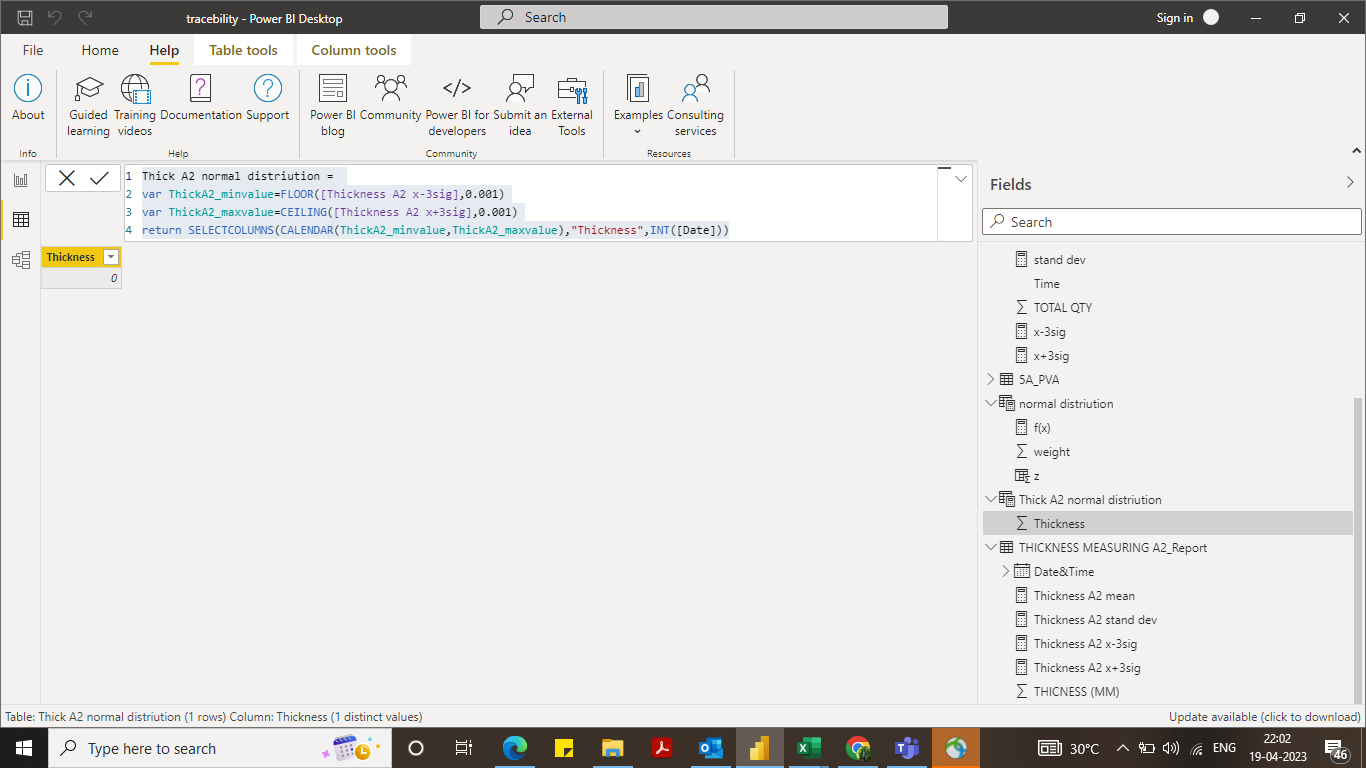Image resolution: width=1366 pixels, height=768 pixels.
Task: Collapse the Fields pane
Action: pyautogui.click(x=1350, y=183)
